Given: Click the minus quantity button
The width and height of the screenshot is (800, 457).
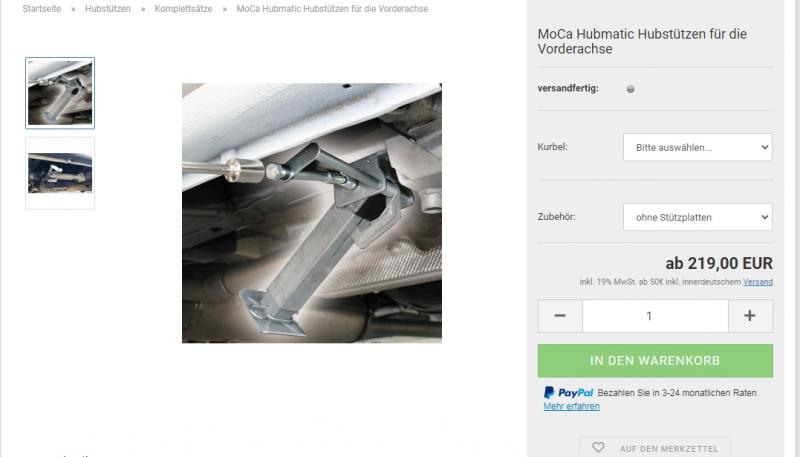Looking at the screenshot, I should tap(560, 316).
